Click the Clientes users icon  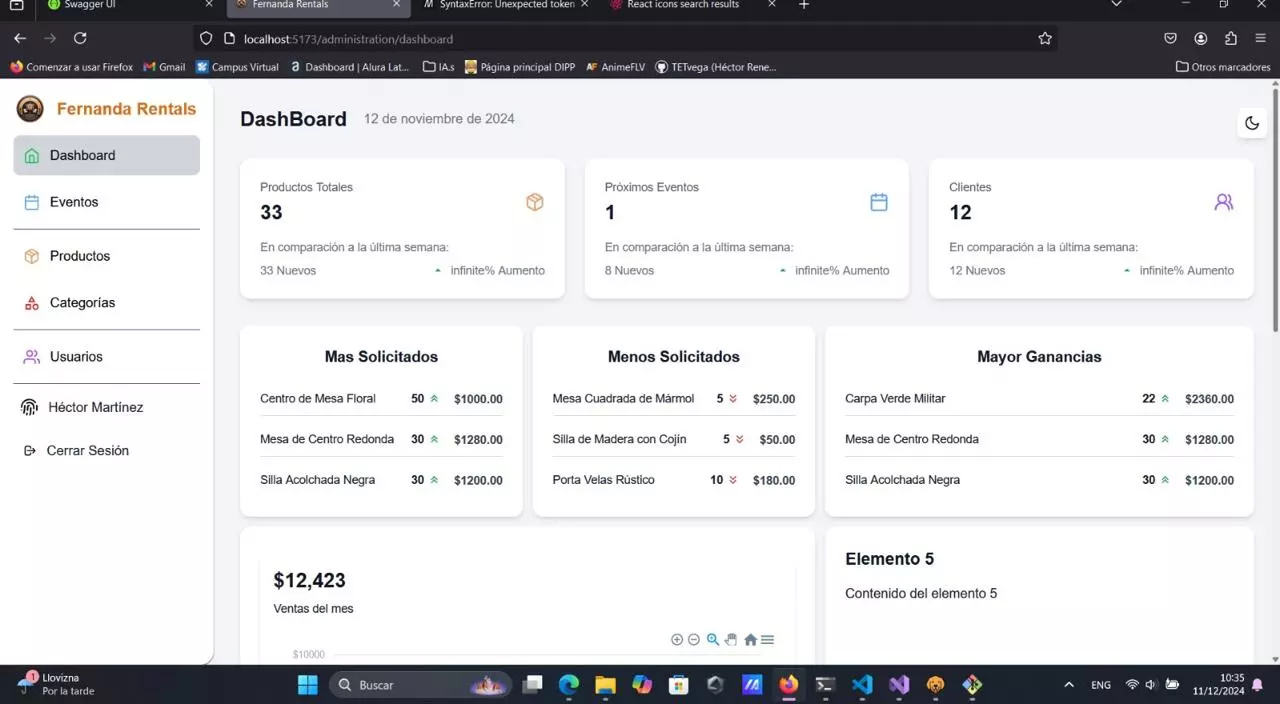tap(1223, 202)
